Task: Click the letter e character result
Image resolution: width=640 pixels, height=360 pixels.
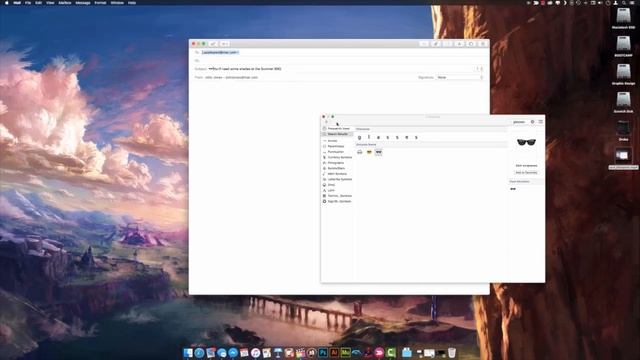Action: [407, 137]
